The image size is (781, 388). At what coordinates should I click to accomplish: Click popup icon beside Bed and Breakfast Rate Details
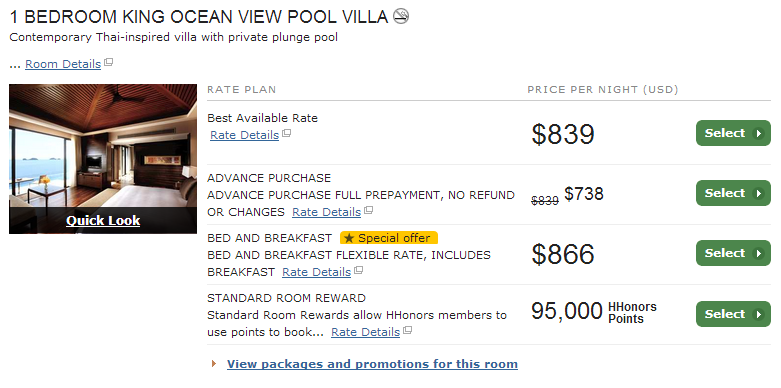358,271
